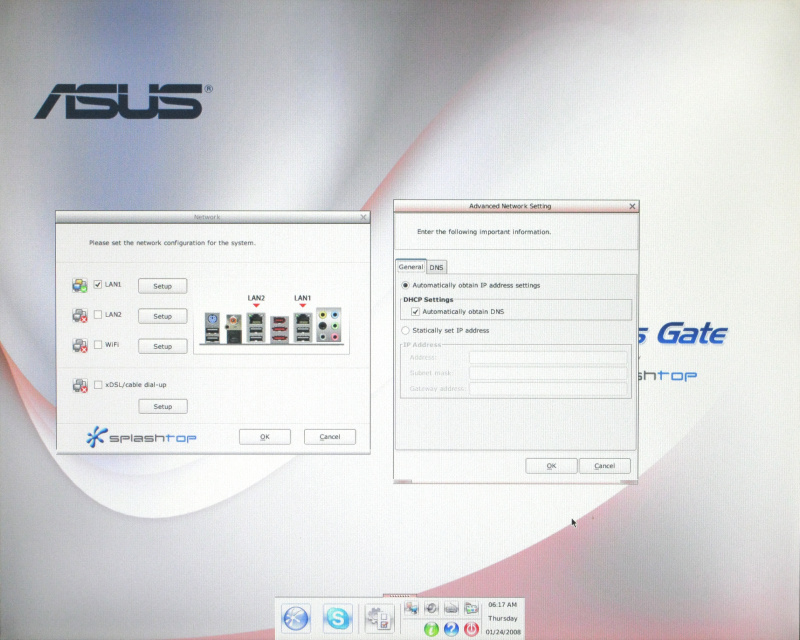Uncheck the LAN1 checkbox
Viewport: 800px width, 640px height.
(x=98, y=284)
